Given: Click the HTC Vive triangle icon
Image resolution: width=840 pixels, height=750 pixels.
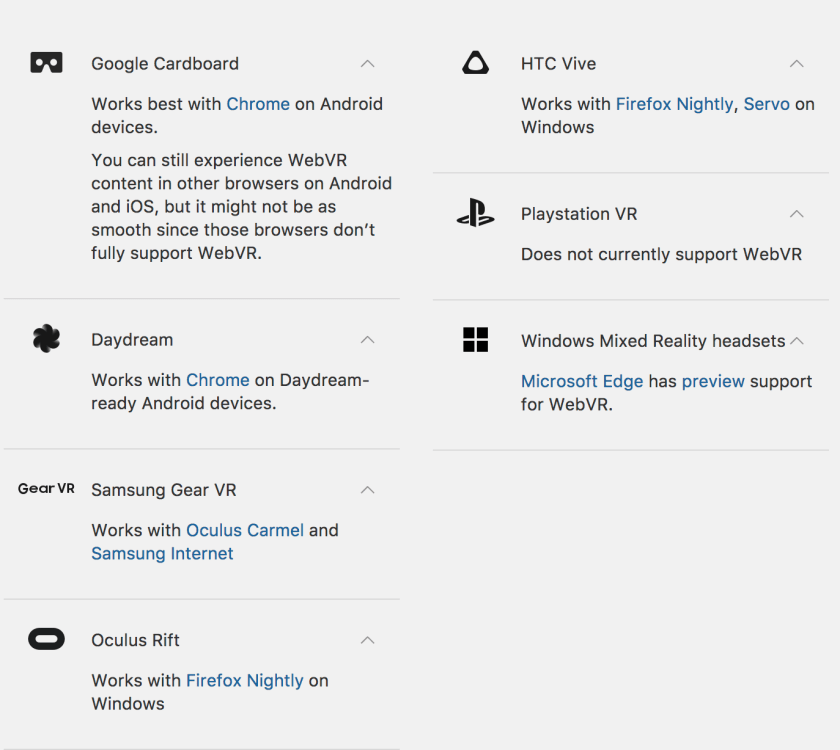Looking at the screenshot, I should pos(476,63).
